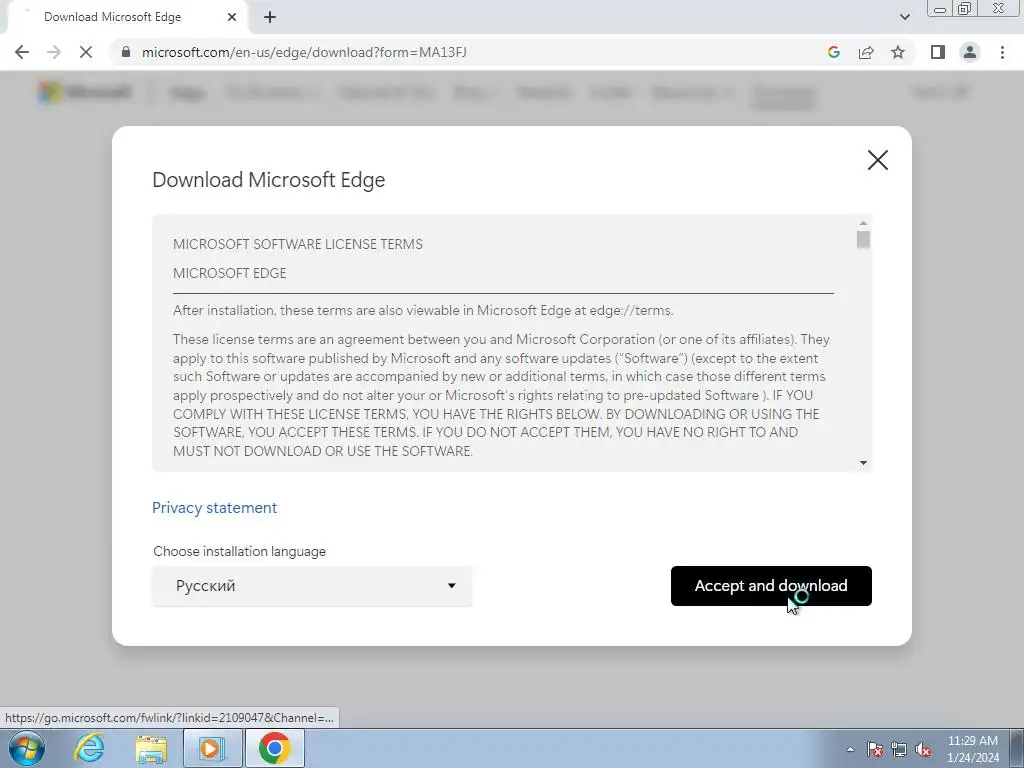
Task: Click the Google icon in address bar
Action: pos(833,52)
